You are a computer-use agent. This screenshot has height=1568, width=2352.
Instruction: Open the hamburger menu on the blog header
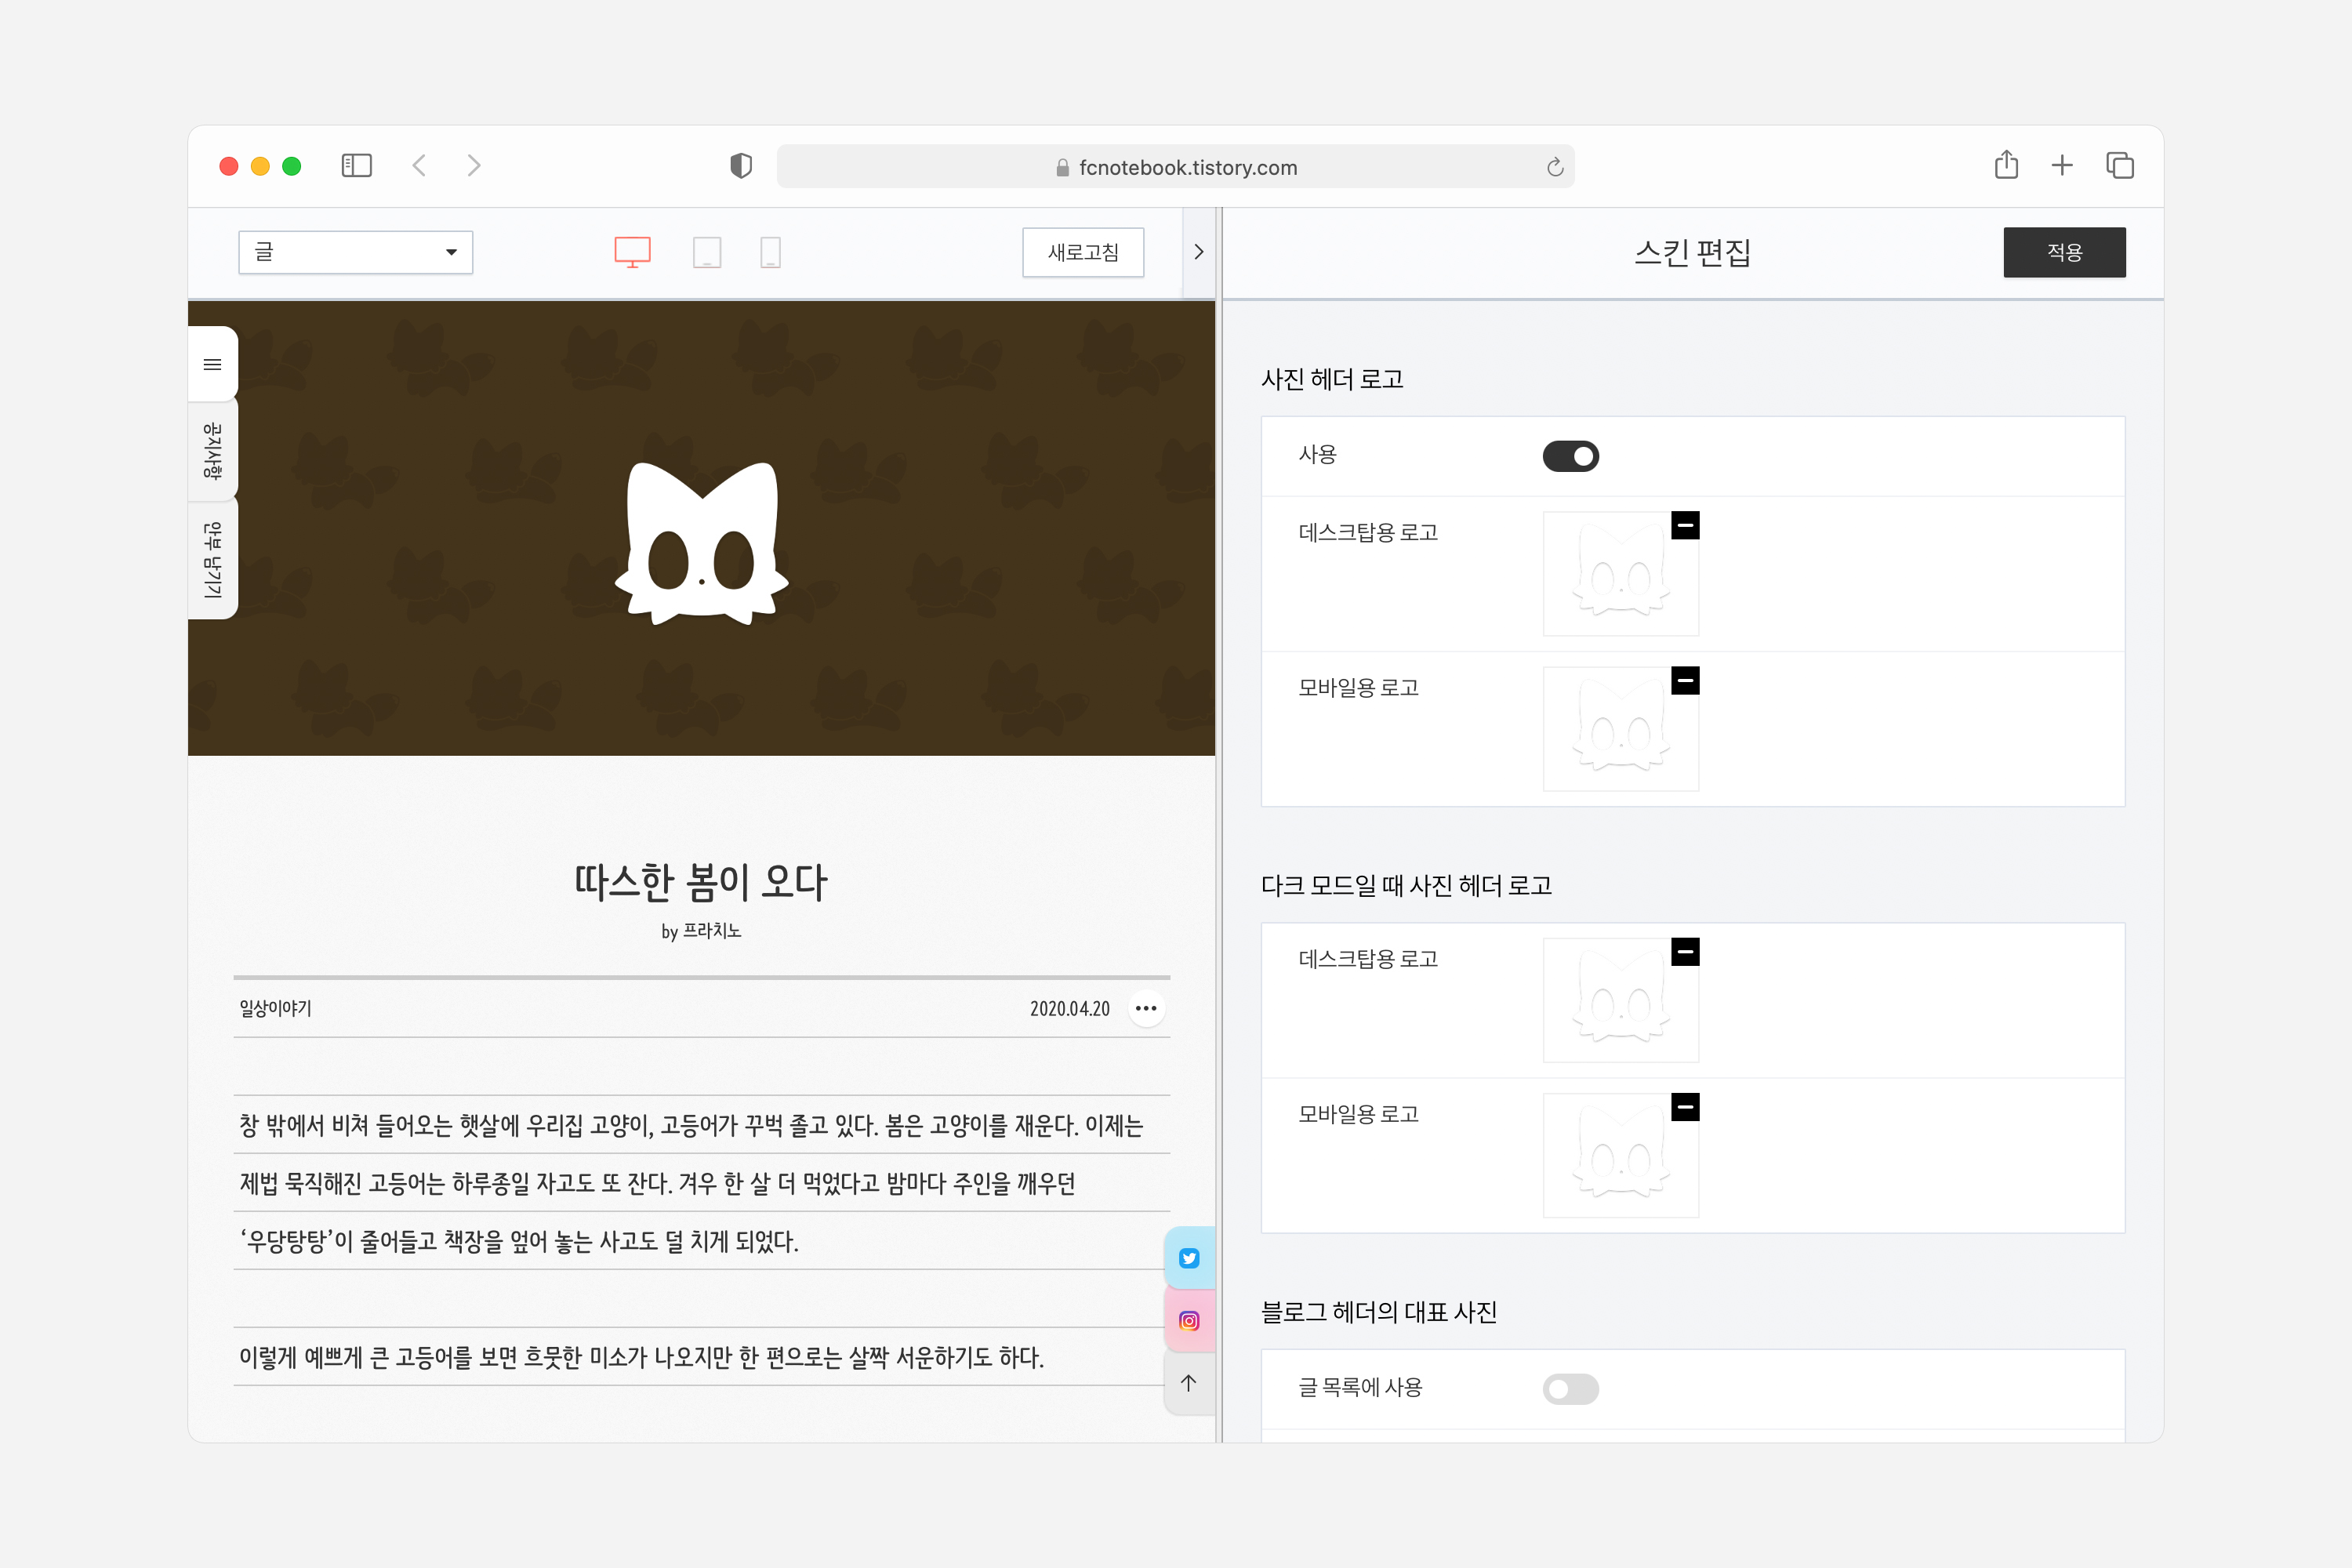(212, 364)
